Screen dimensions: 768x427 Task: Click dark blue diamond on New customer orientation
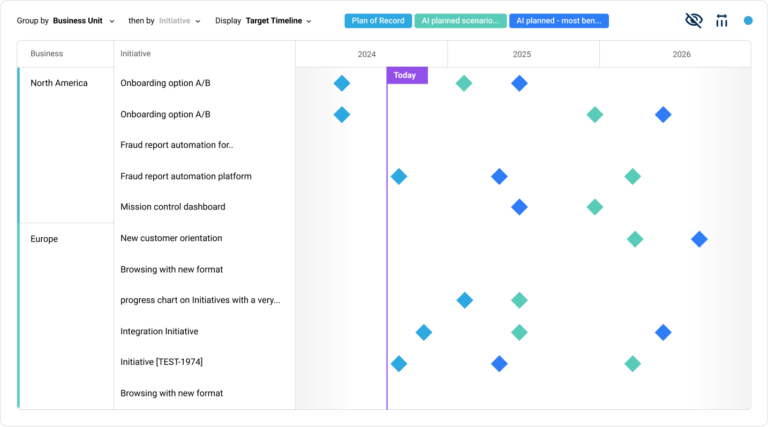pos(699,239)
